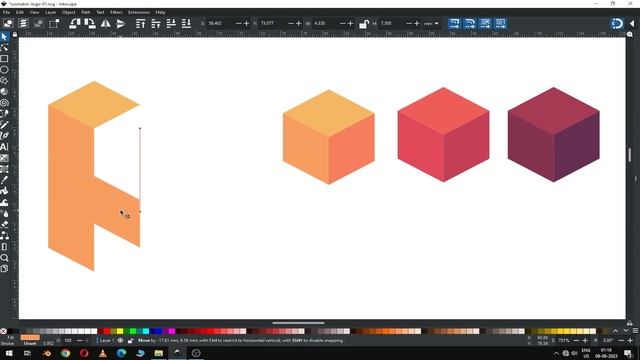Show next palette row with down chevron

coord(626,331)
